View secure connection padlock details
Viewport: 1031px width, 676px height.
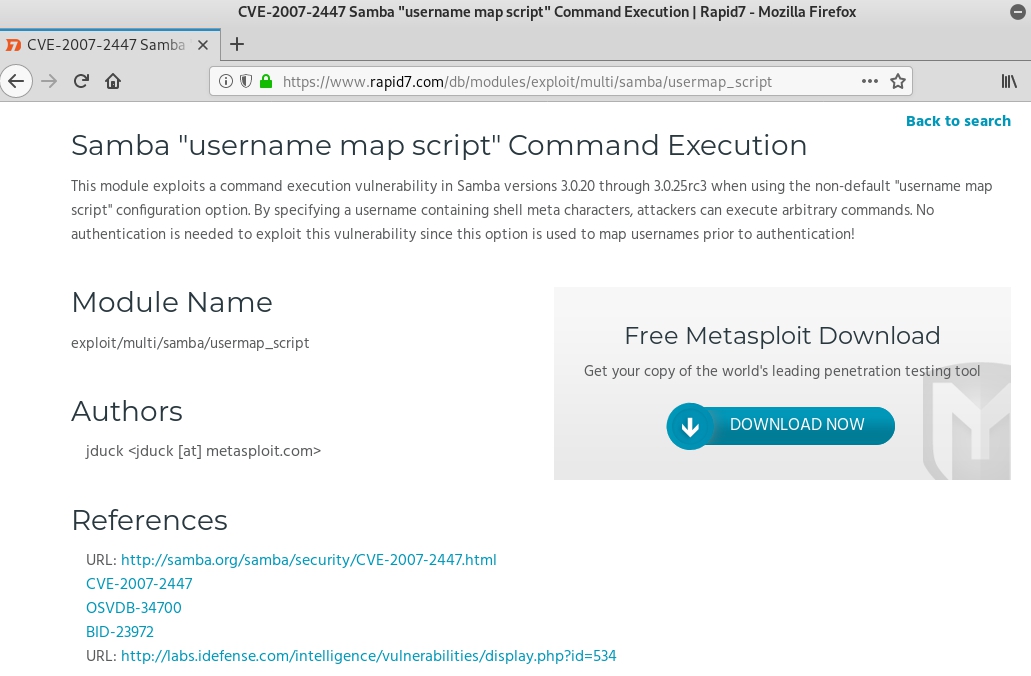pyautogui.click(x=266, y=82)
